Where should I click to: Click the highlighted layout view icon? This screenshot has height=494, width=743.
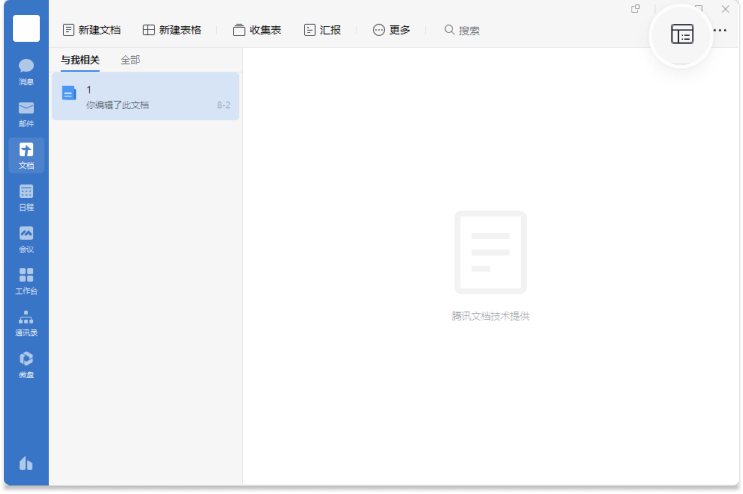pyautogui.click(x=682, y=34)
